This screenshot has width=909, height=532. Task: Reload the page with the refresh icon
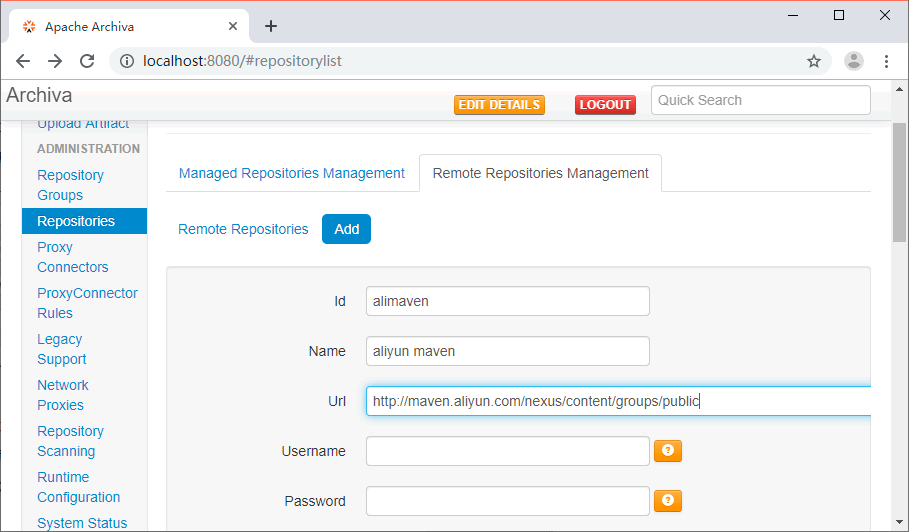(x=87, y=61)
